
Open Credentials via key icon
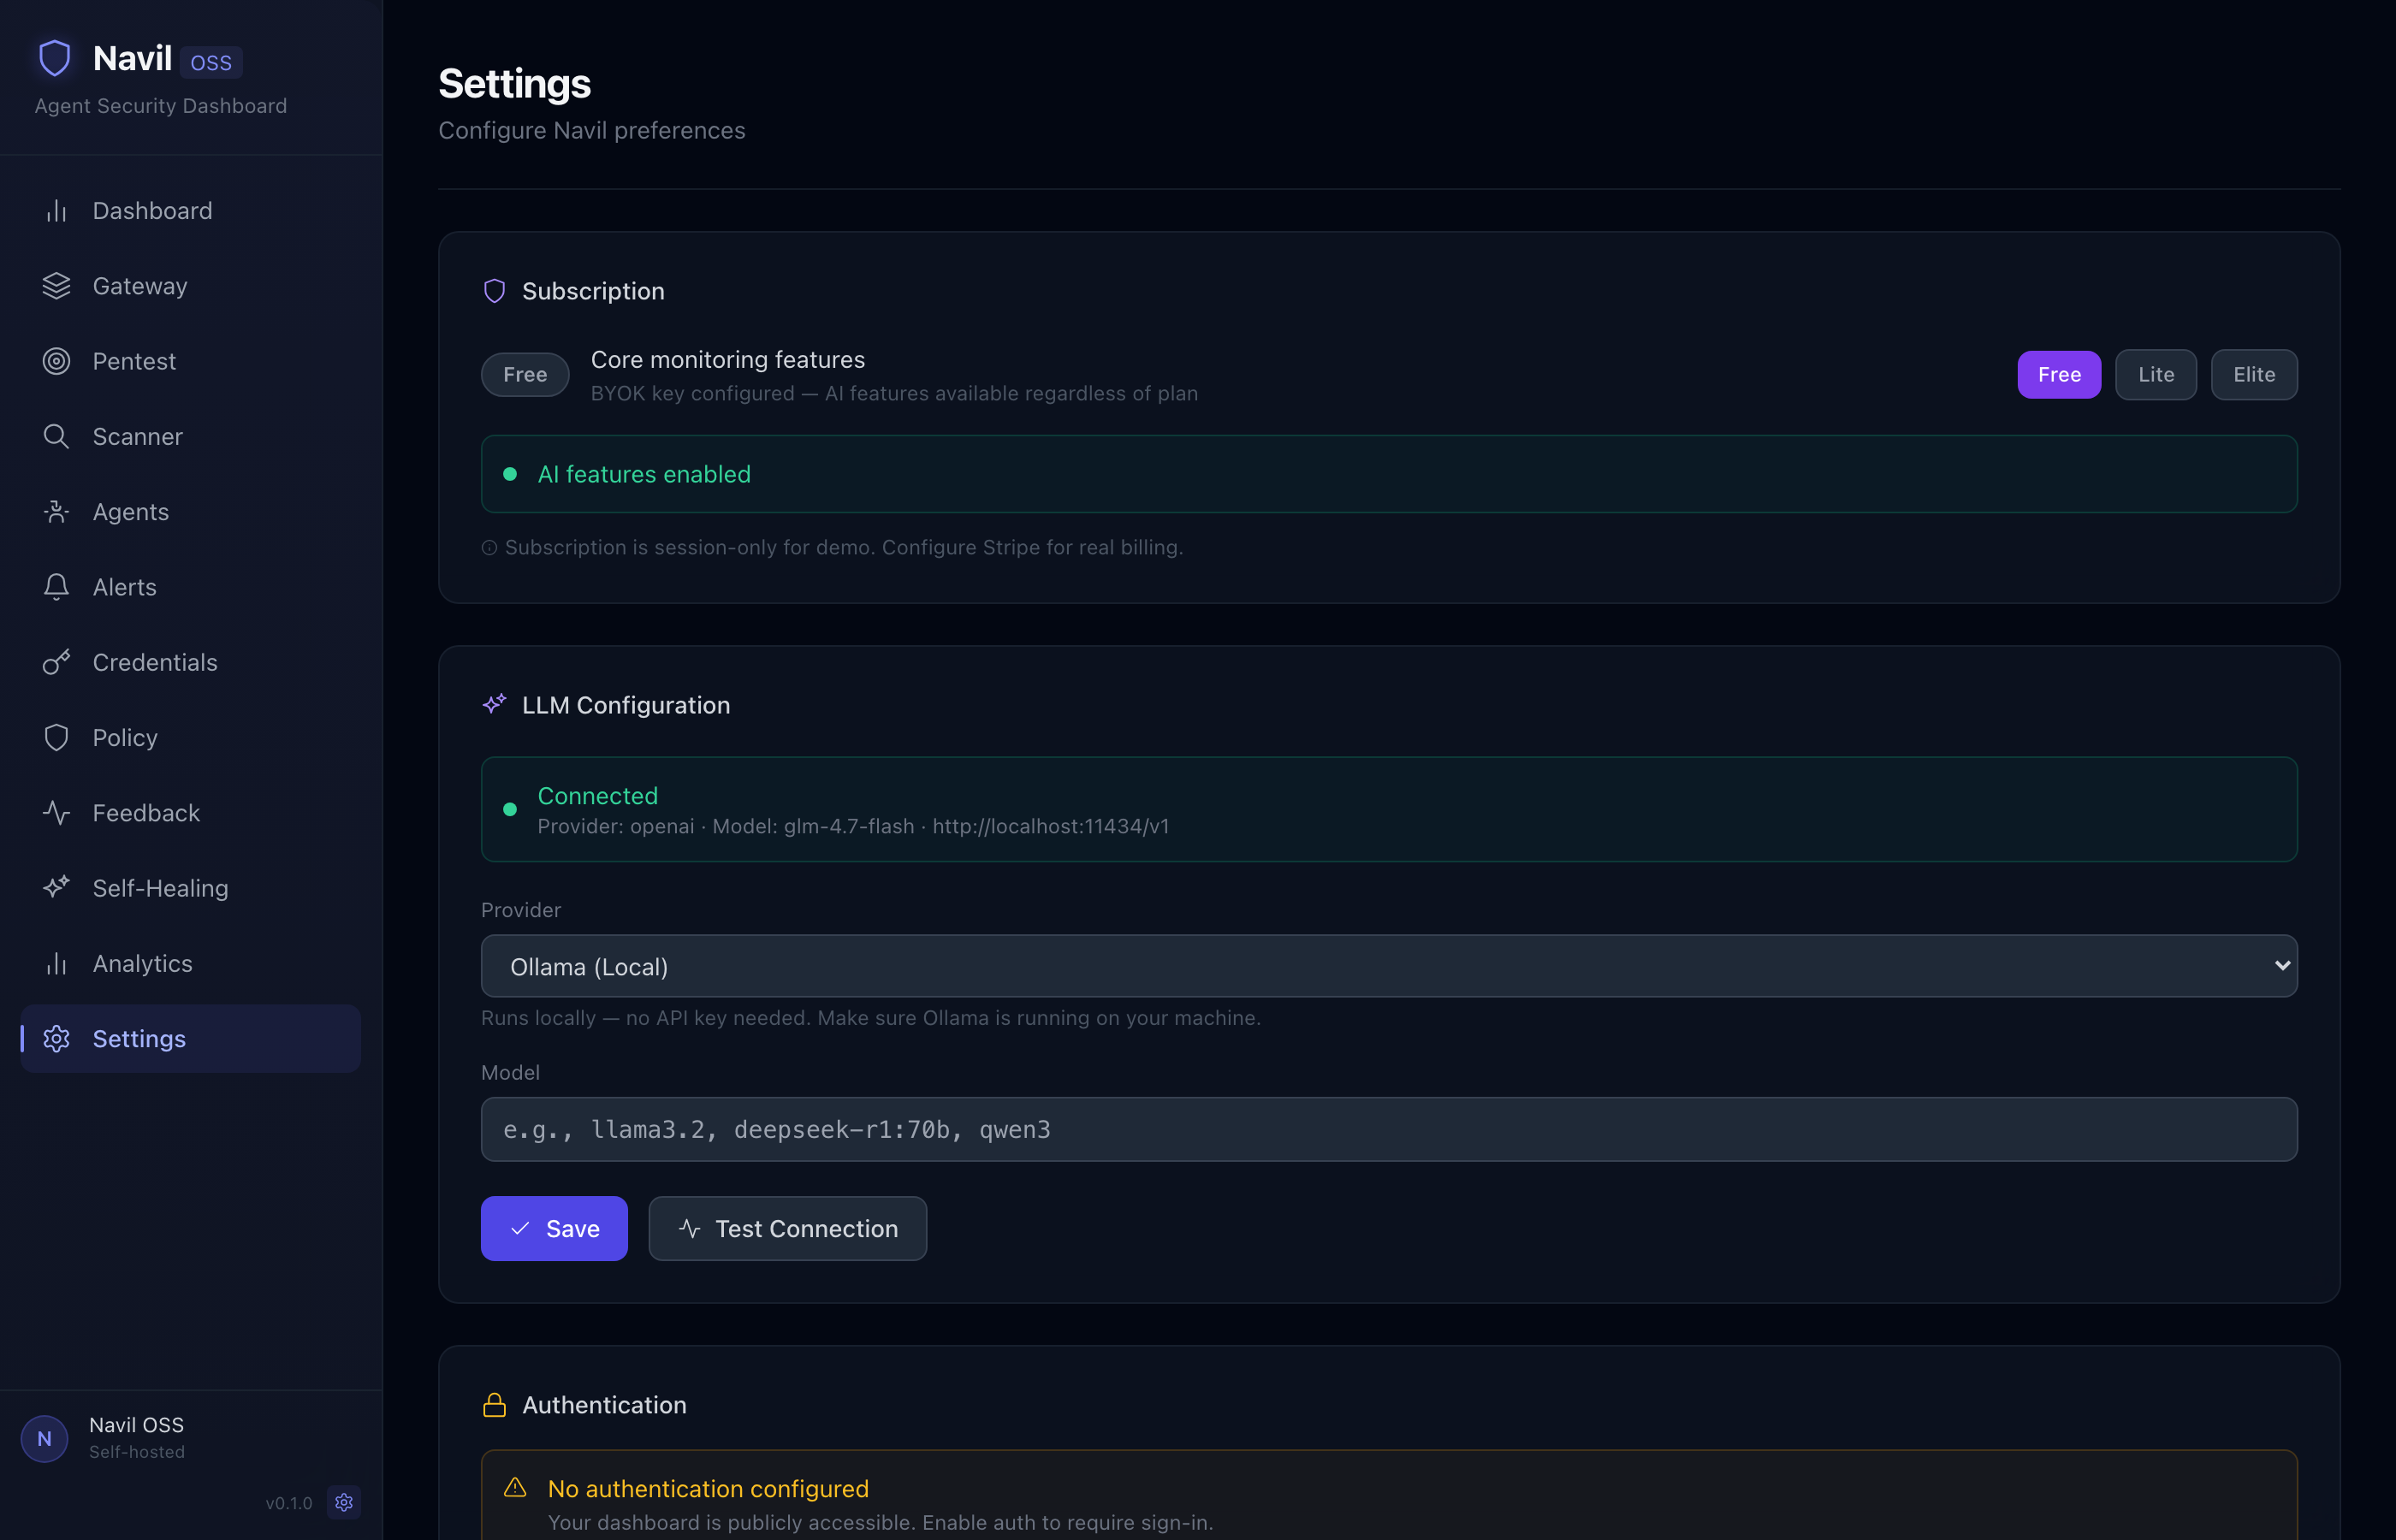[56, 662]
